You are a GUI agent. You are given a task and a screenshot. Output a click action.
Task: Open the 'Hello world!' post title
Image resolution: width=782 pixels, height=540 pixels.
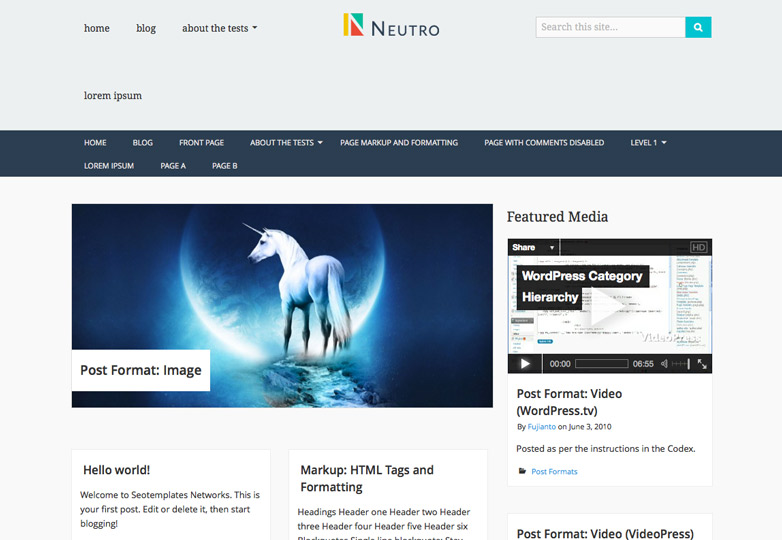(117, 470)
